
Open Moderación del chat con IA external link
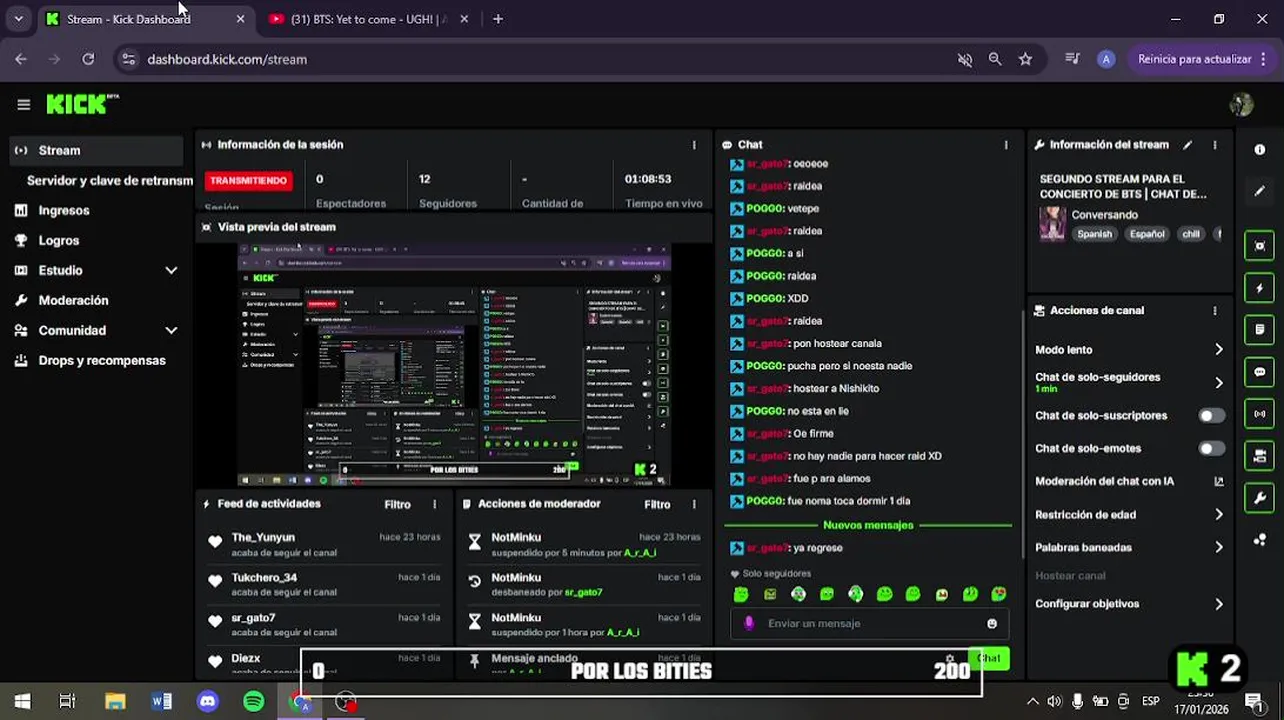[x=1219, y=481]
